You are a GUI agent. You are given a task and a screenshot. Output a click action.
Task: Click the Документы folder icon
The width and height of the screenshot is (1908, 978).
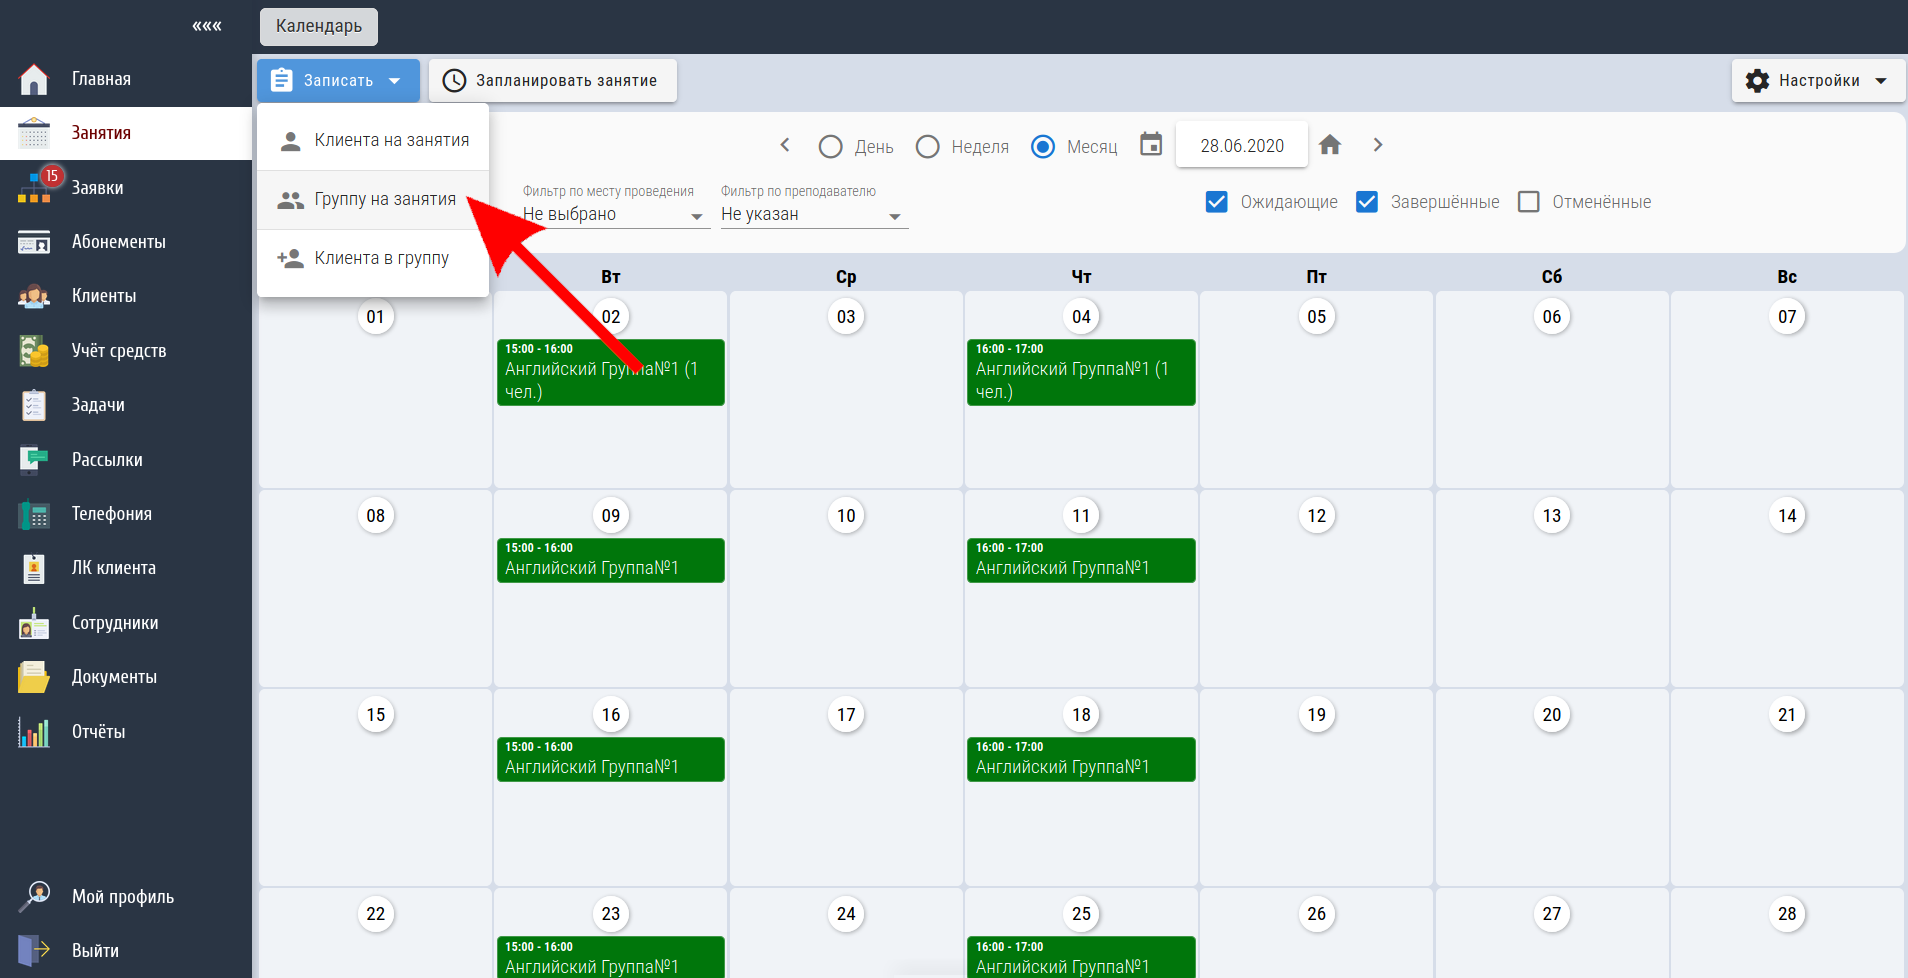(34, 677)
